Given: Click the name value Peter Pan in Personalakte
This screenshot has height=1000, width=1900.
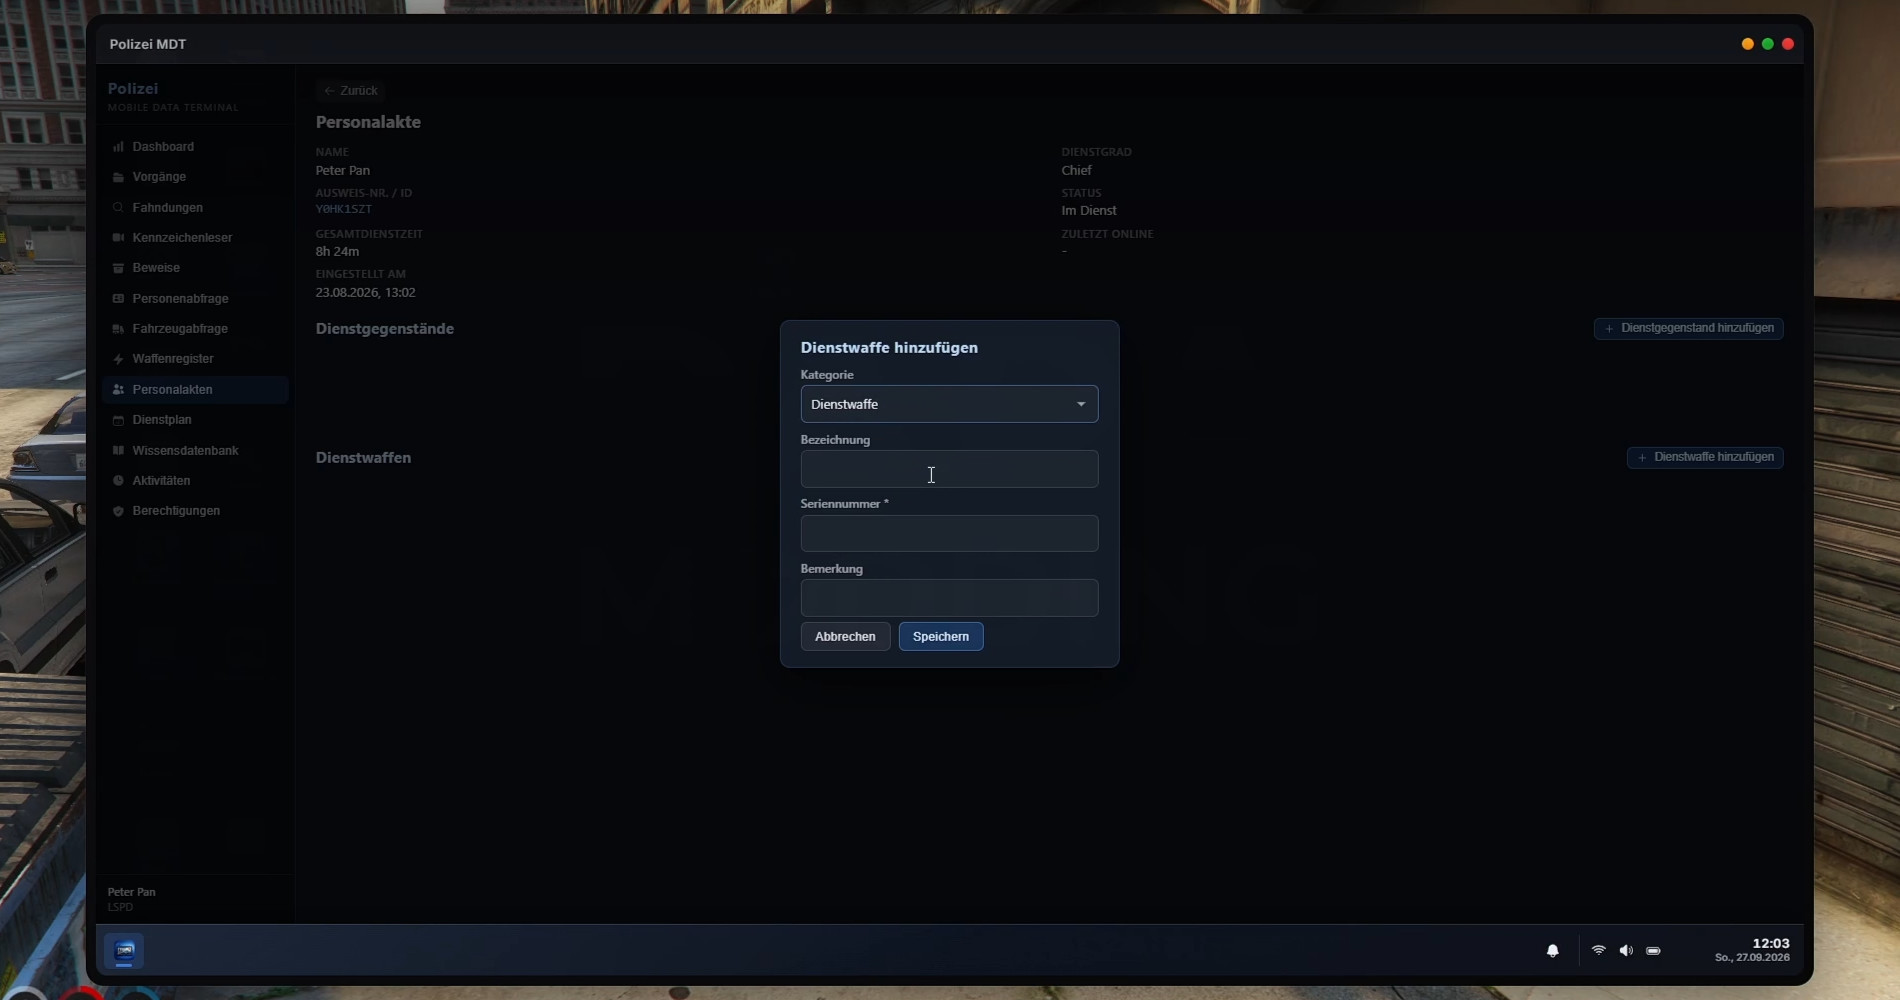Looking at the screenshot, I should (x=343, y=171).
